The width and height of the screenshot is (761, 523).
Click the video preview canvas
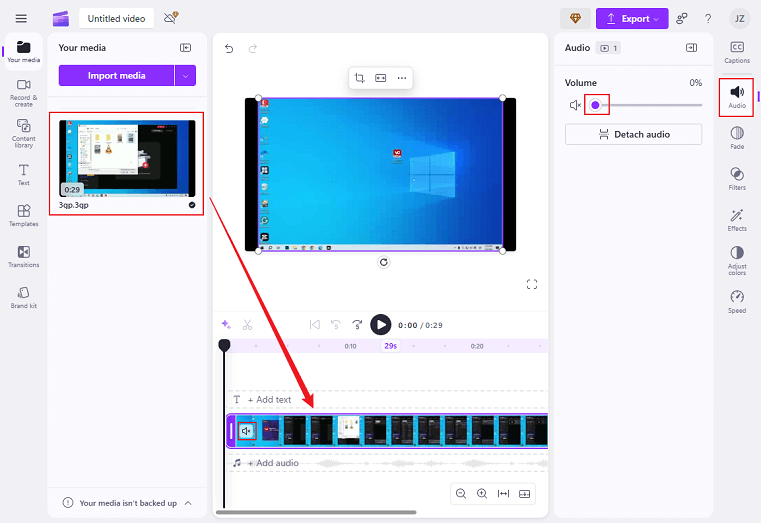point(380,175)
